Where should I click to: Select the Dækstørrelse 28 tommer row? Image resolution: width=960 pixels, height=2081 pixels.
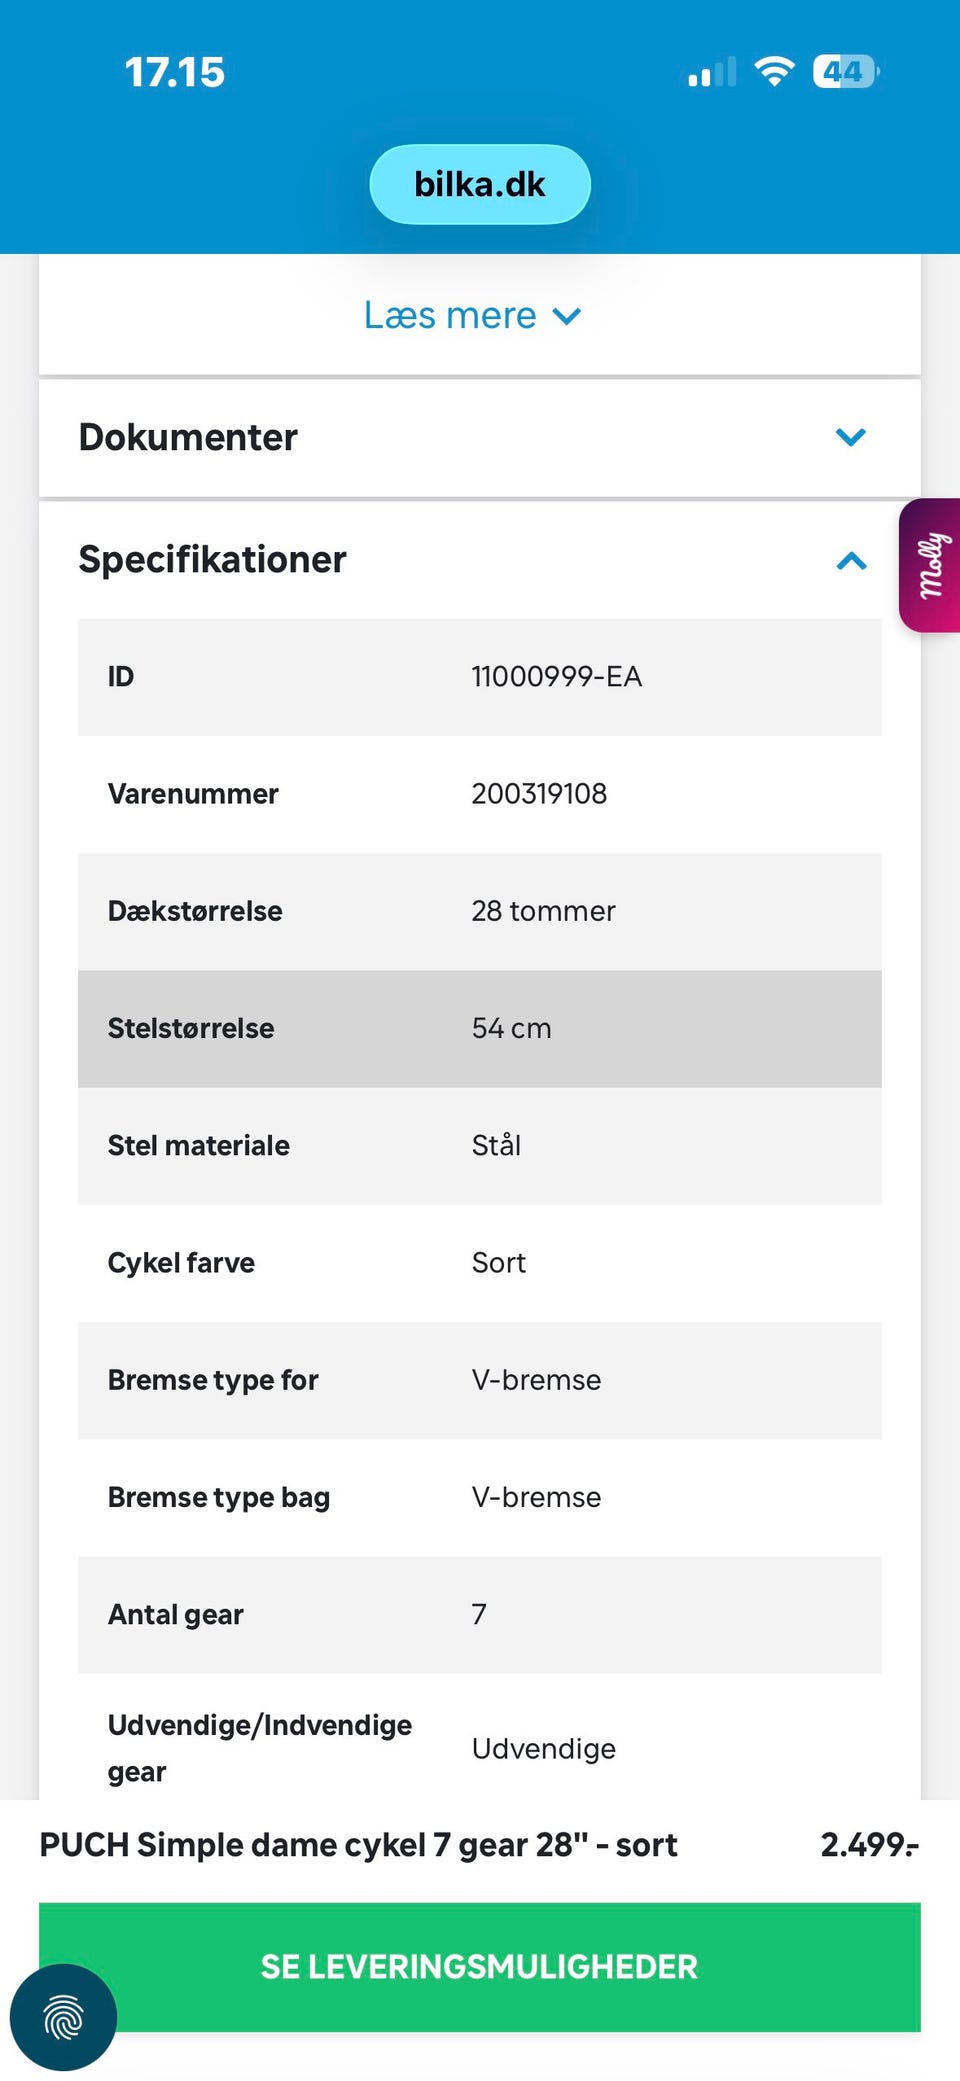tap(480, 911)
